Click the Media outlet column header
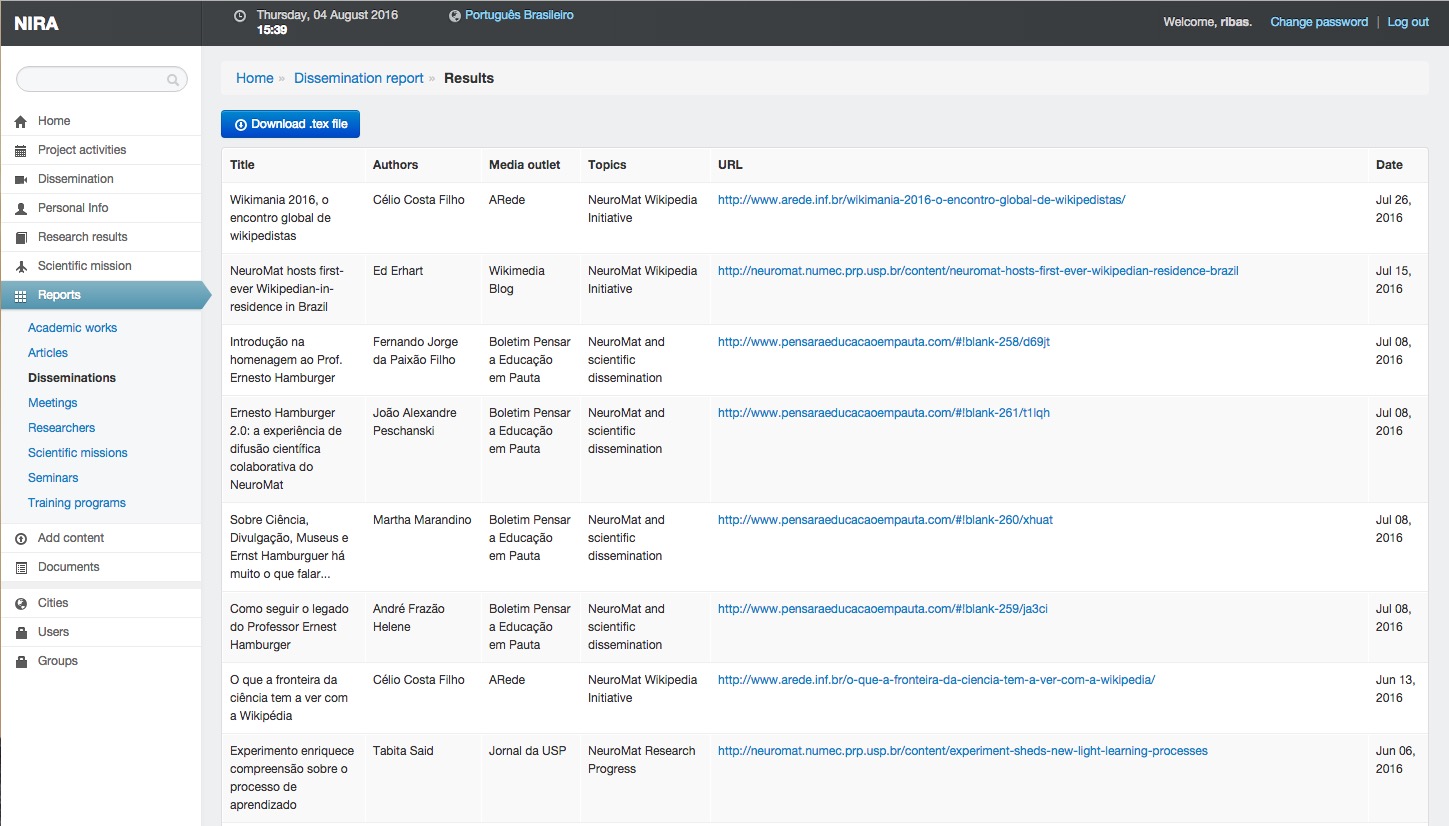Viewport: 1449px width, 826px height. click(x=525, y=165)
